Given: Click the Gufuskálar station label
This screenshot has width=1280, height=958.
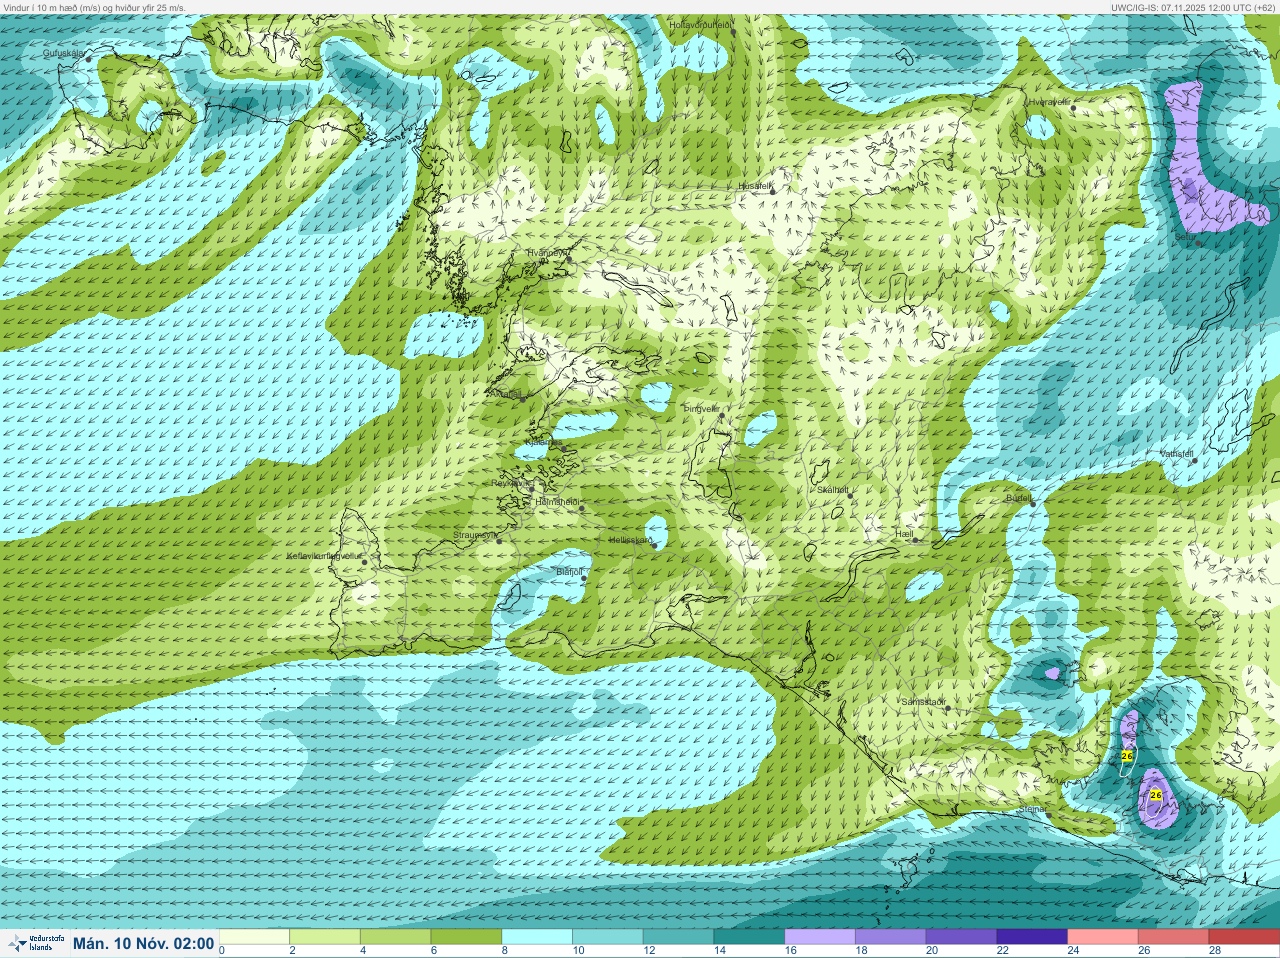Looking at the screenshot, I should [63, 53].
